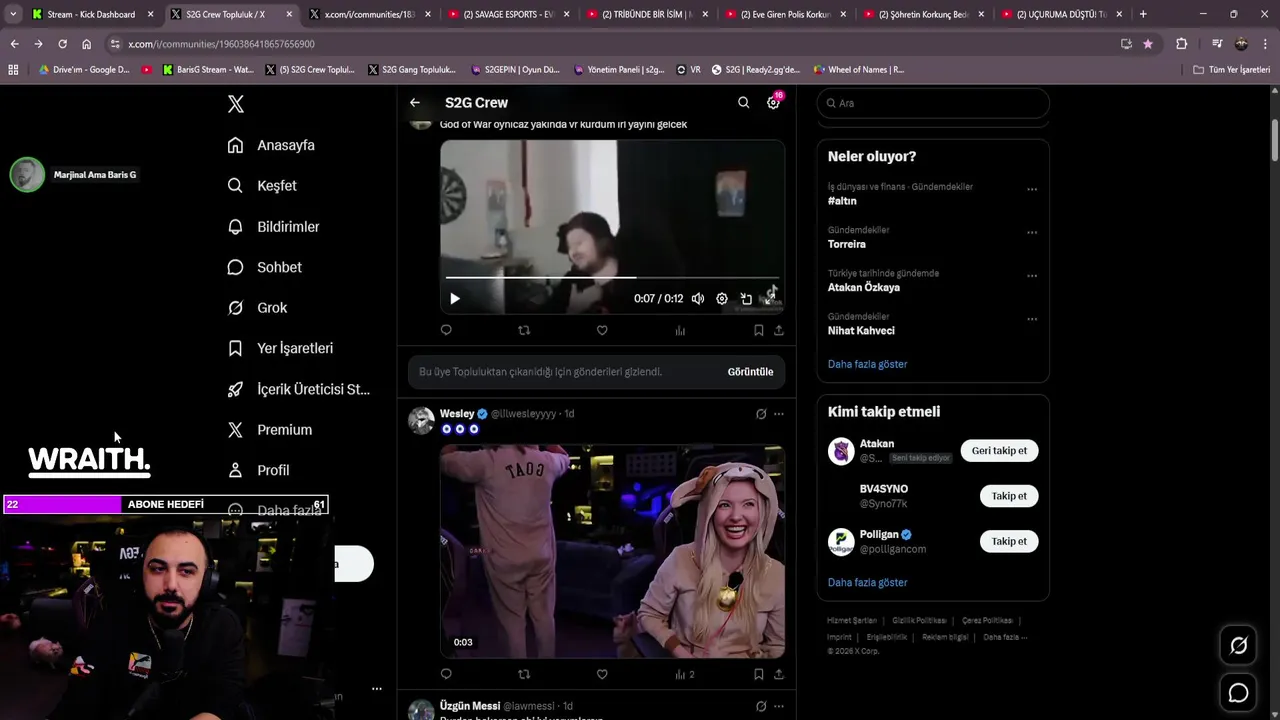Enter fullscreen on first video
The height and width of the screenshot is (720, 1280).
coord(771,299)
